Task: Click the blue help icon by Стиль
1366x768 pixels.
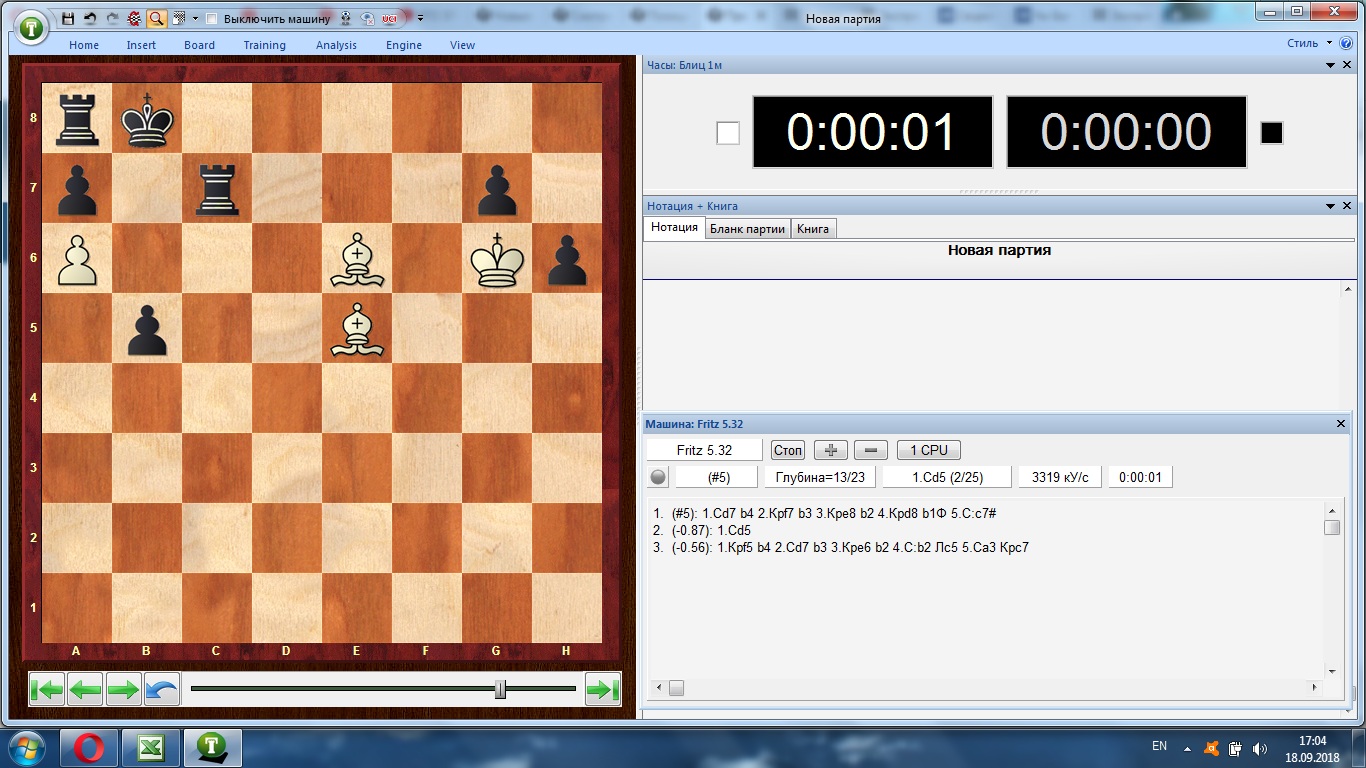Action: [1347, 43]
